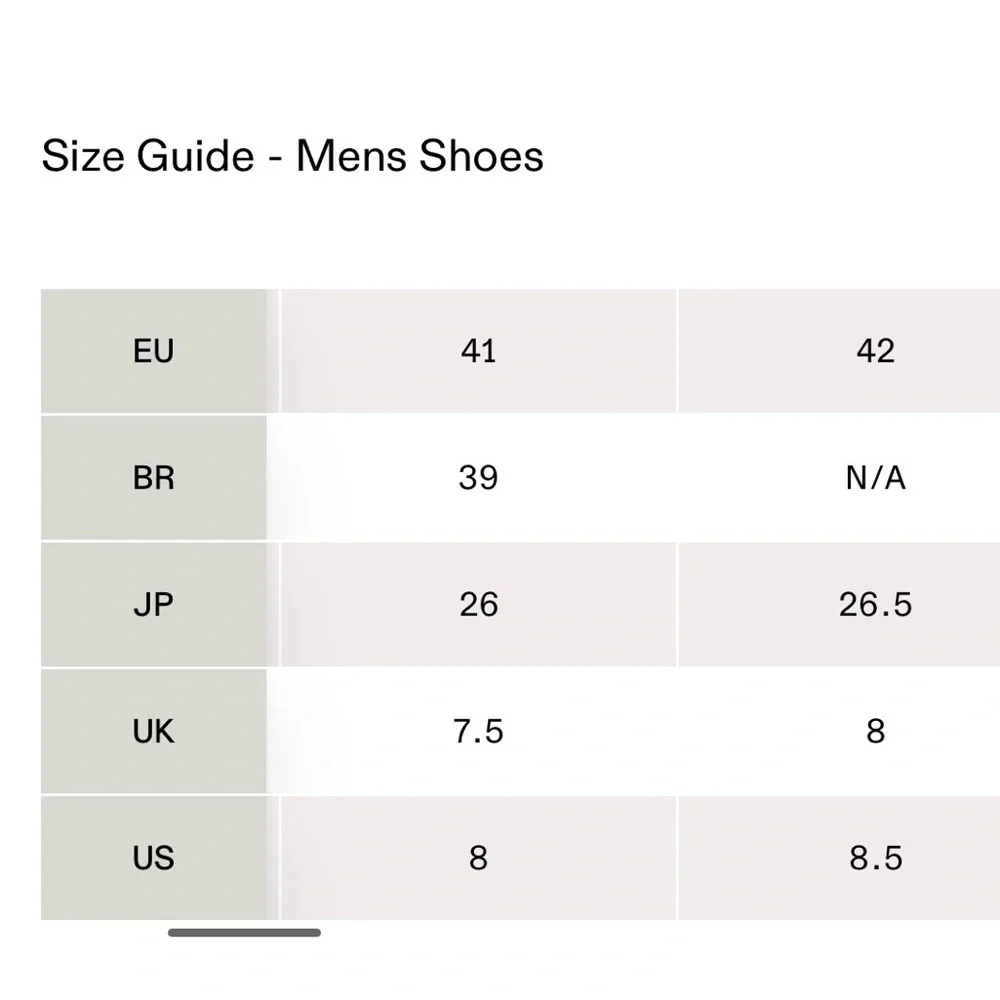Choose US size 8.5 cell
Screen dimensions: 1000x1000
coord(875,858)
